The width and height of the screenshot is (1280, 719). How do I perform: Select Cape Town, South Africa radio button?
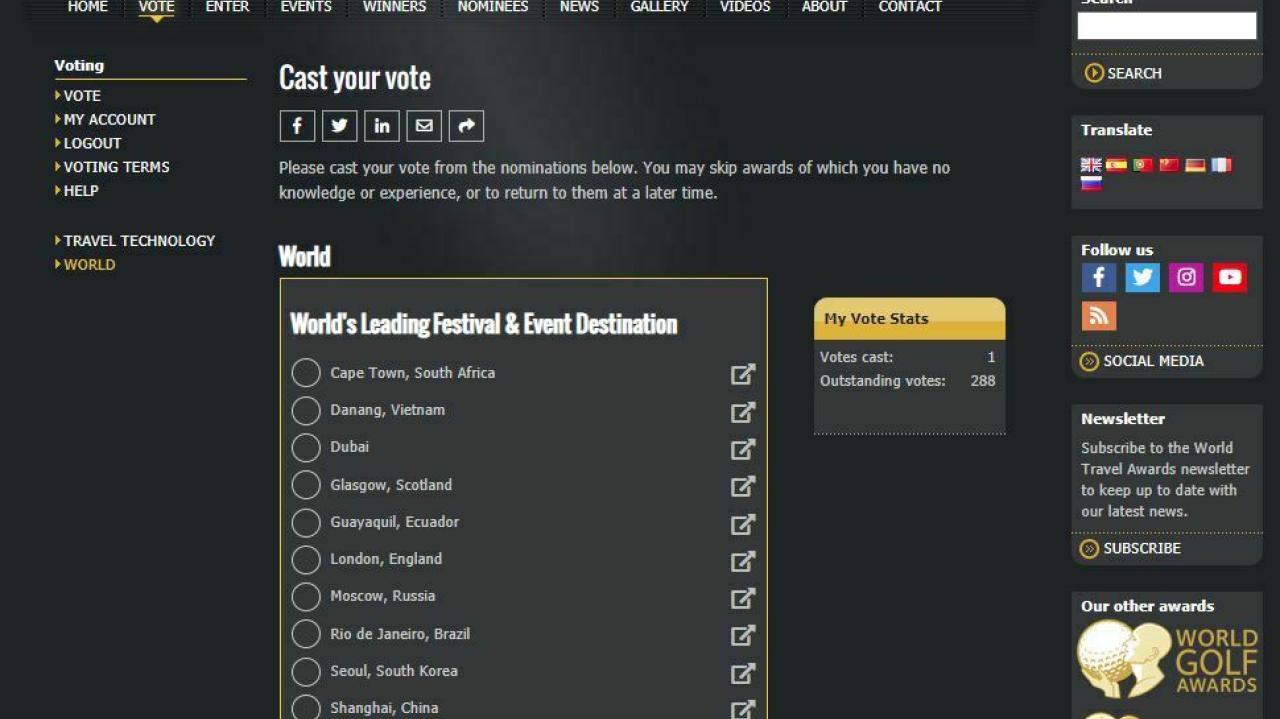[x=306, y=373]
